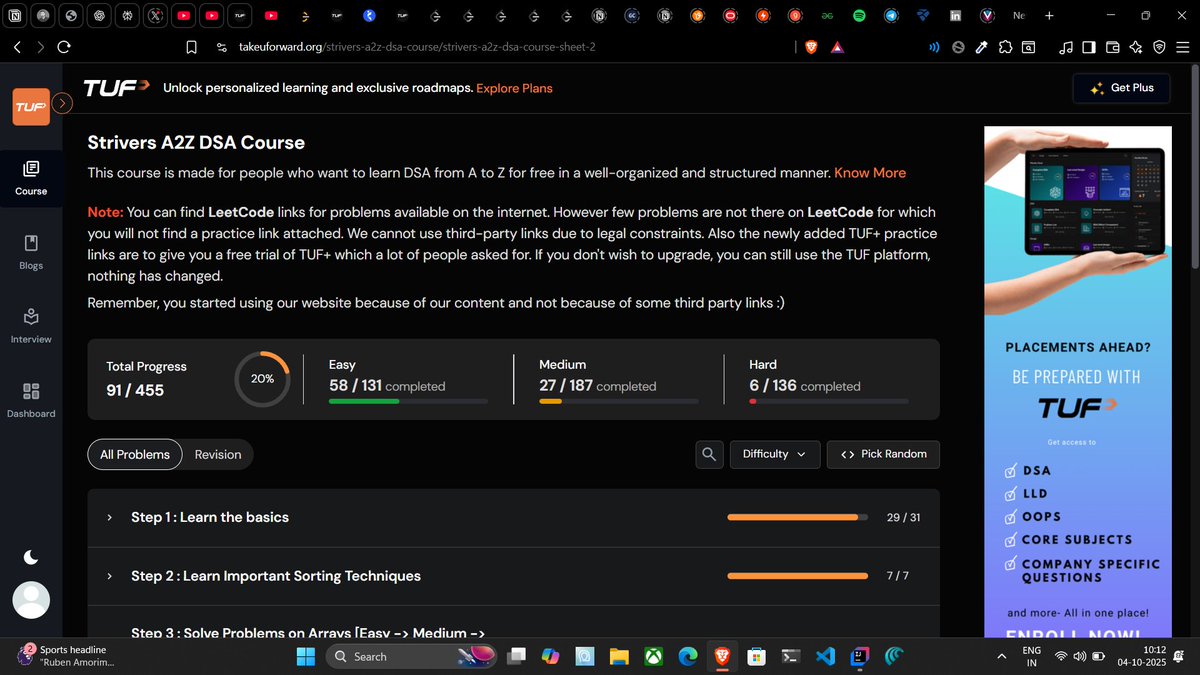Click the problem search magnifier icon

tap(709, 454)
